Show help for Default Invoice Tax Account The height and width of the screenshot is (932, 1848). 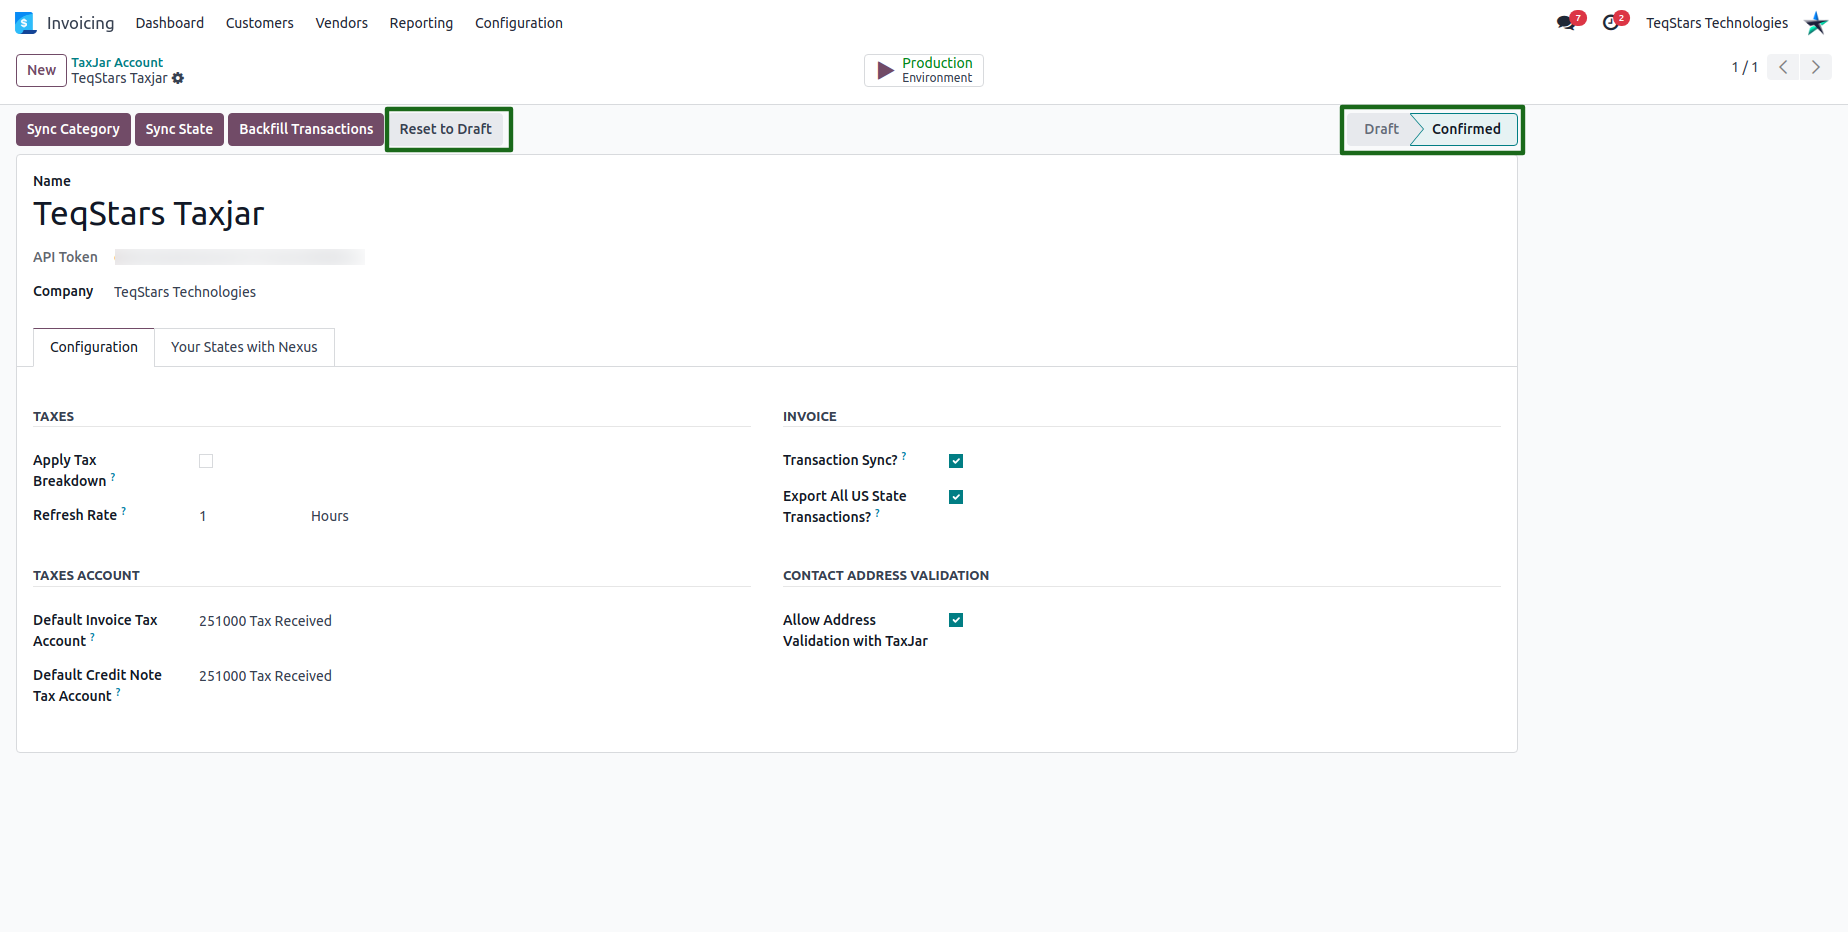[x=93, y=637]
